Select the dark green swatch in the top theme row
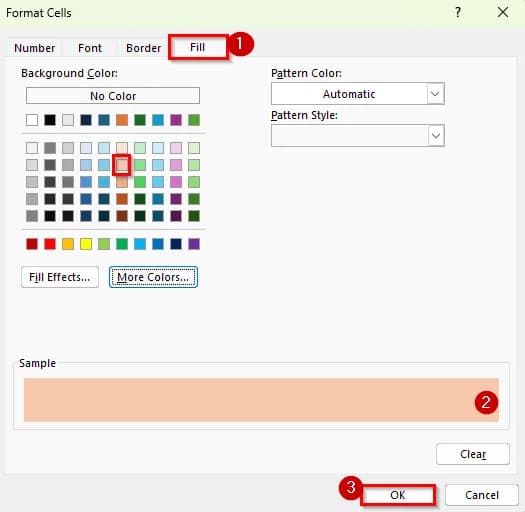 point(140,120)
